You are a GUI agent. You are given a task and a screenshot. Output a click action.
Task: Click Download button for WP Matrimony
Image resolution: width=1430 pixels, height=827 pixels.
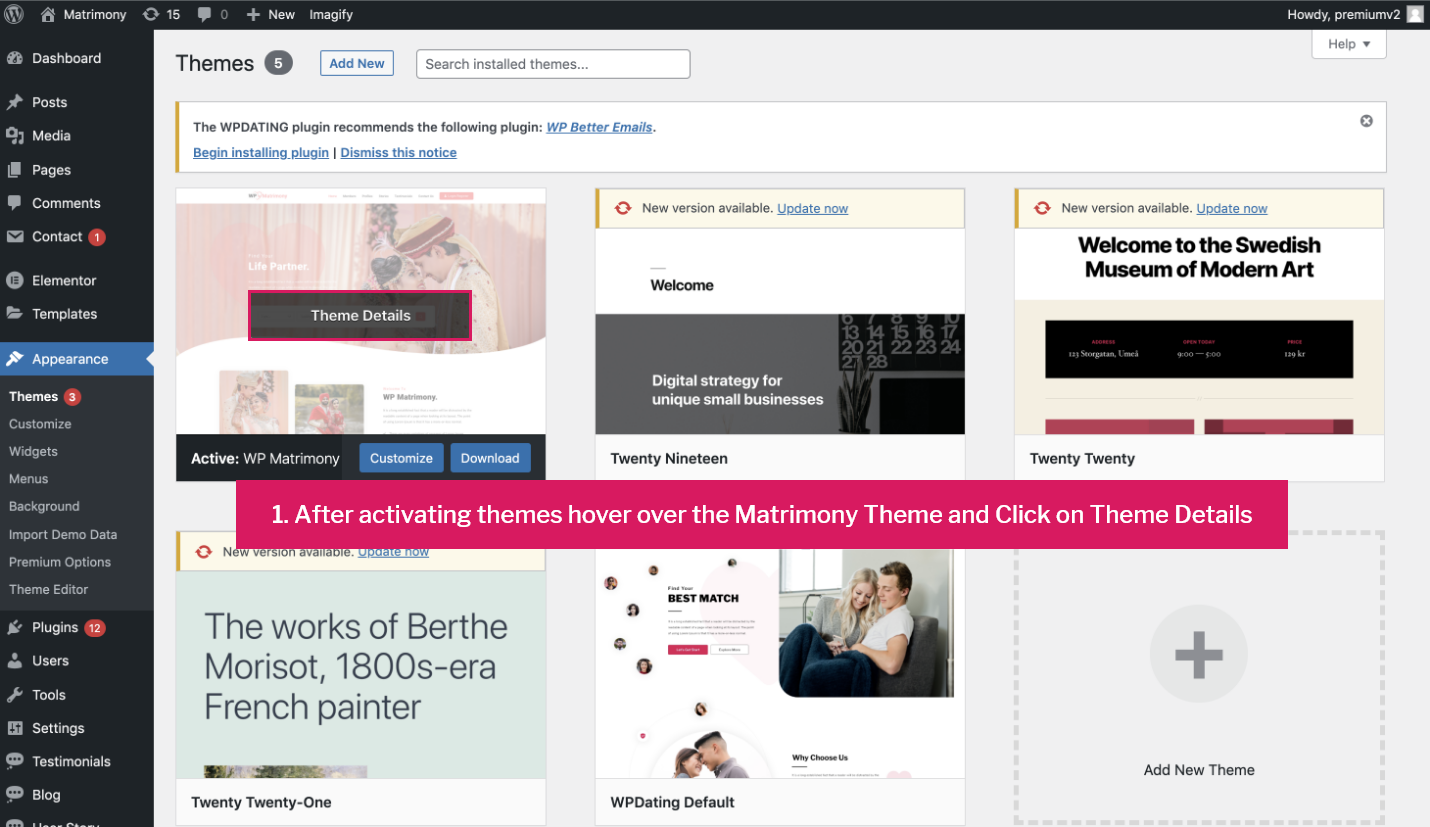(490, 458)
